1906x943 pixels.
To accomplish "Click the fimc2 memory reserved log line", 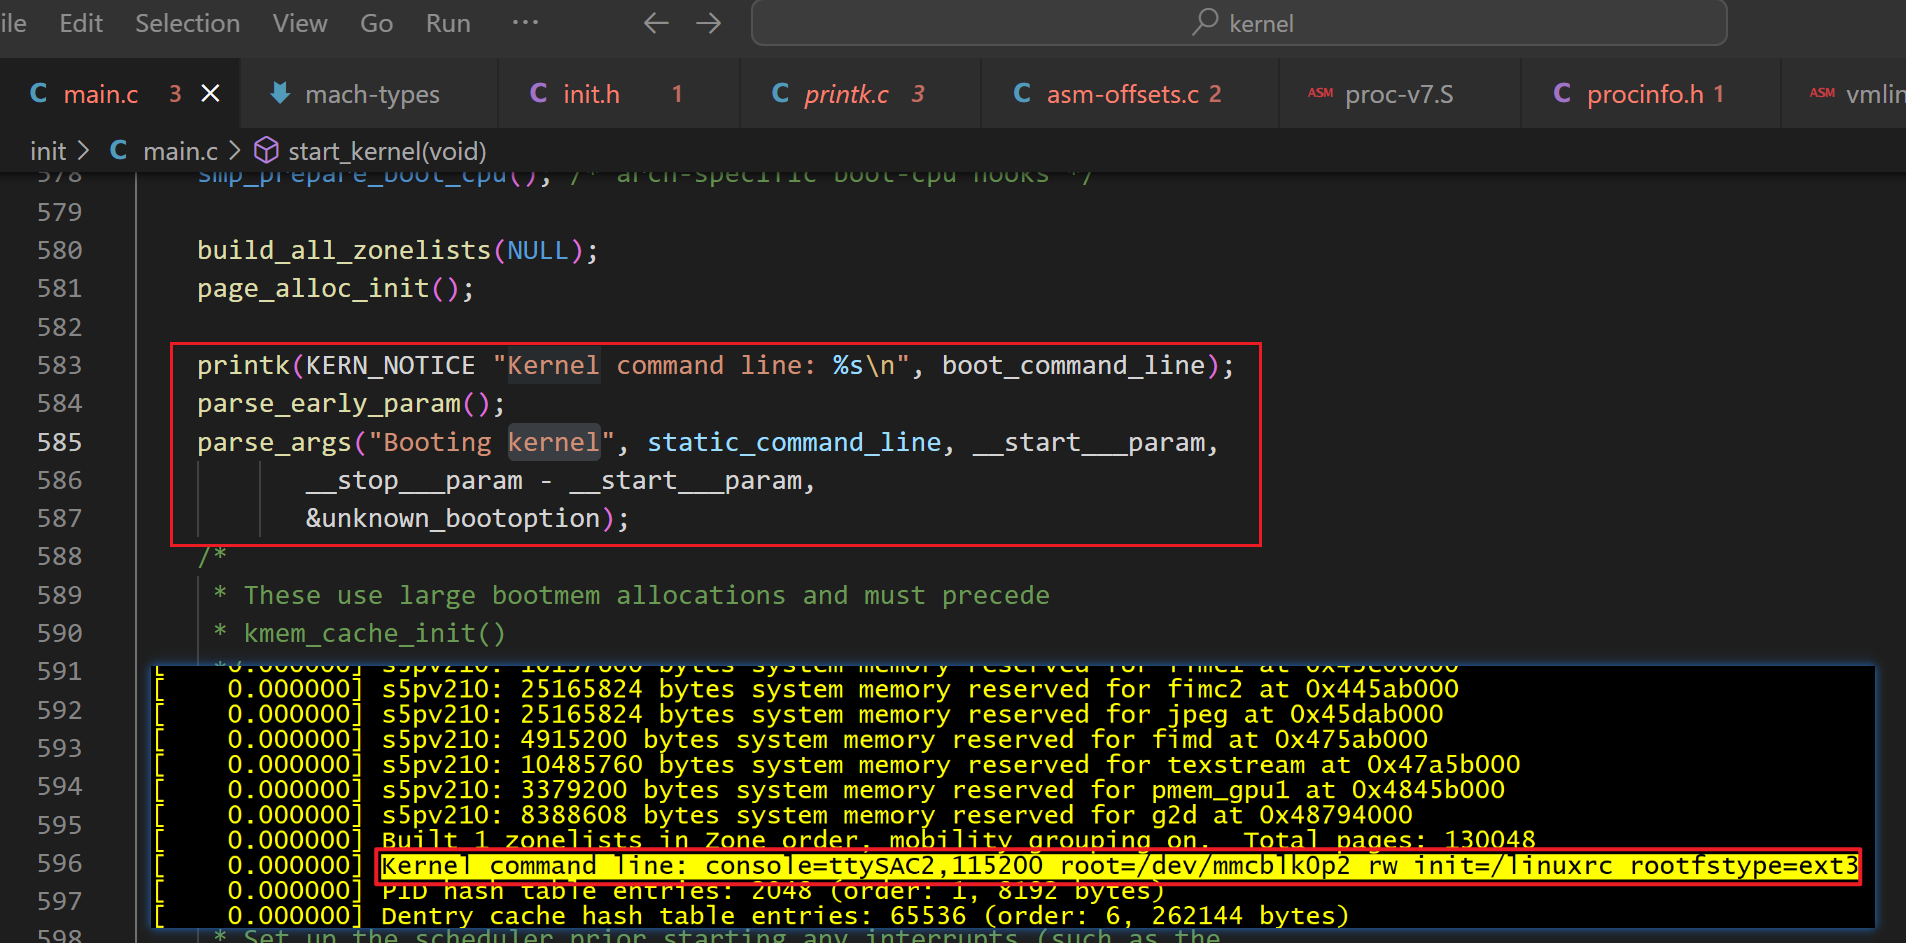I will [x=919, y=689].
